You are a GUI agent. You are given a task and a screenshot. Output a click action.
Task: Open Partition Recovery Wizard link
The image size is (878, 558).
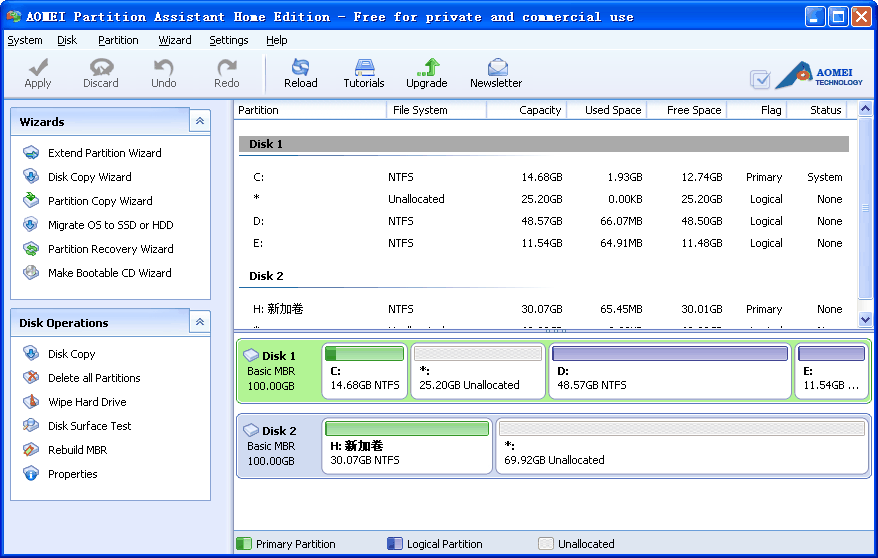click(111, 248)
